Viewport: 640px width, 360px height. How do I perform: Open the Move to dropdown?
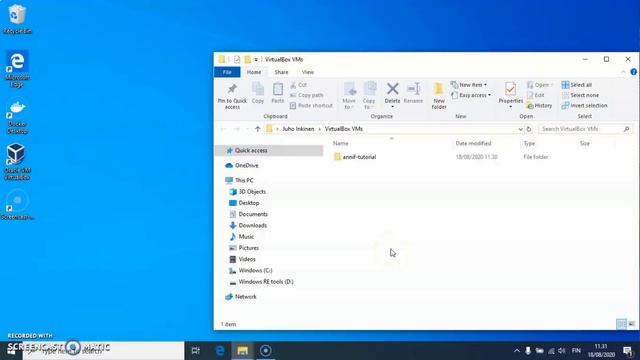pyautogui.click(x=349, y=96)
